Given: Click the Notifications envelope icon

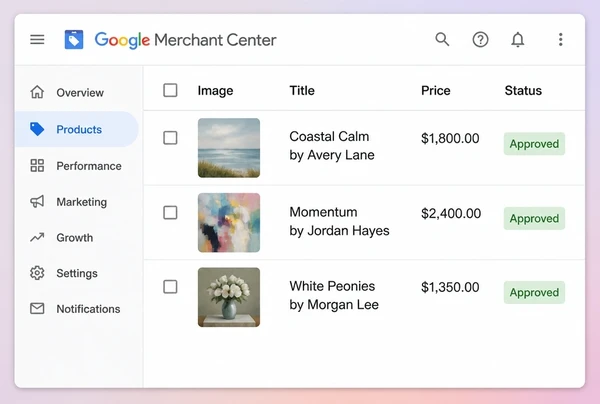Looking at the screenshot, I should click(37, 308).
